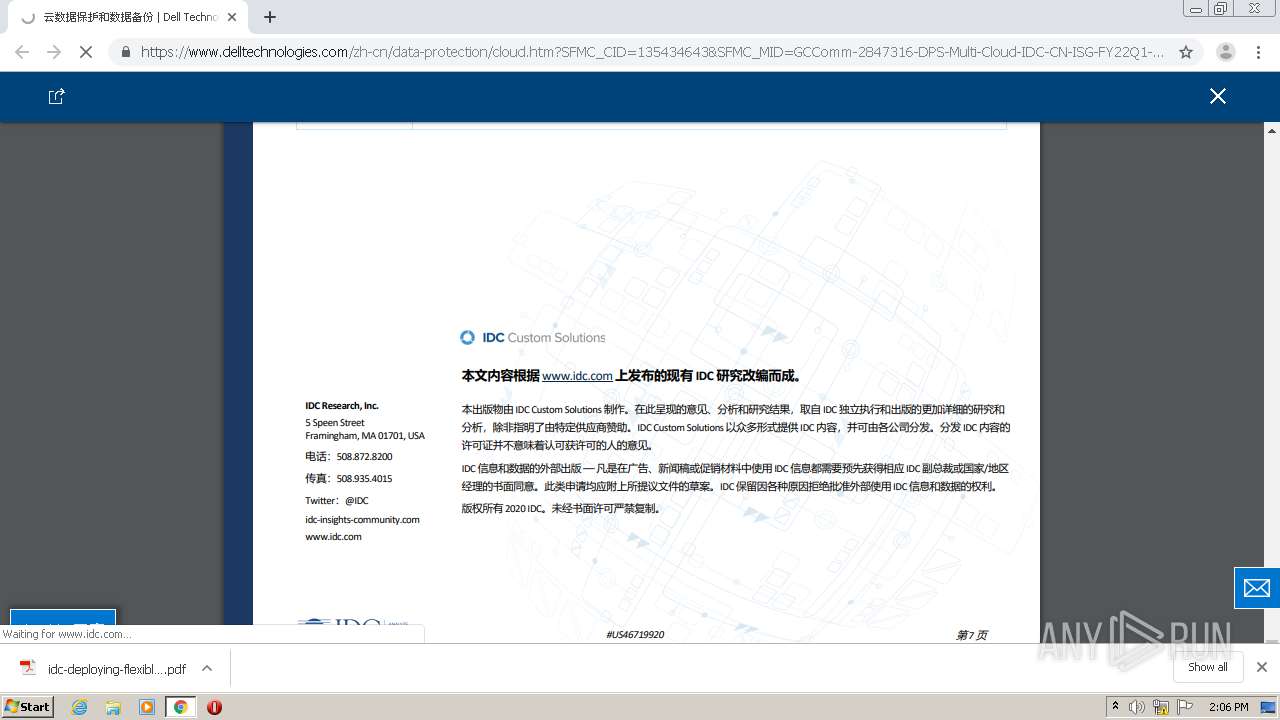Click the red stop-sign taskbar icon
The width and height of the screenshot is (1280, 720).
click(214, 707)
